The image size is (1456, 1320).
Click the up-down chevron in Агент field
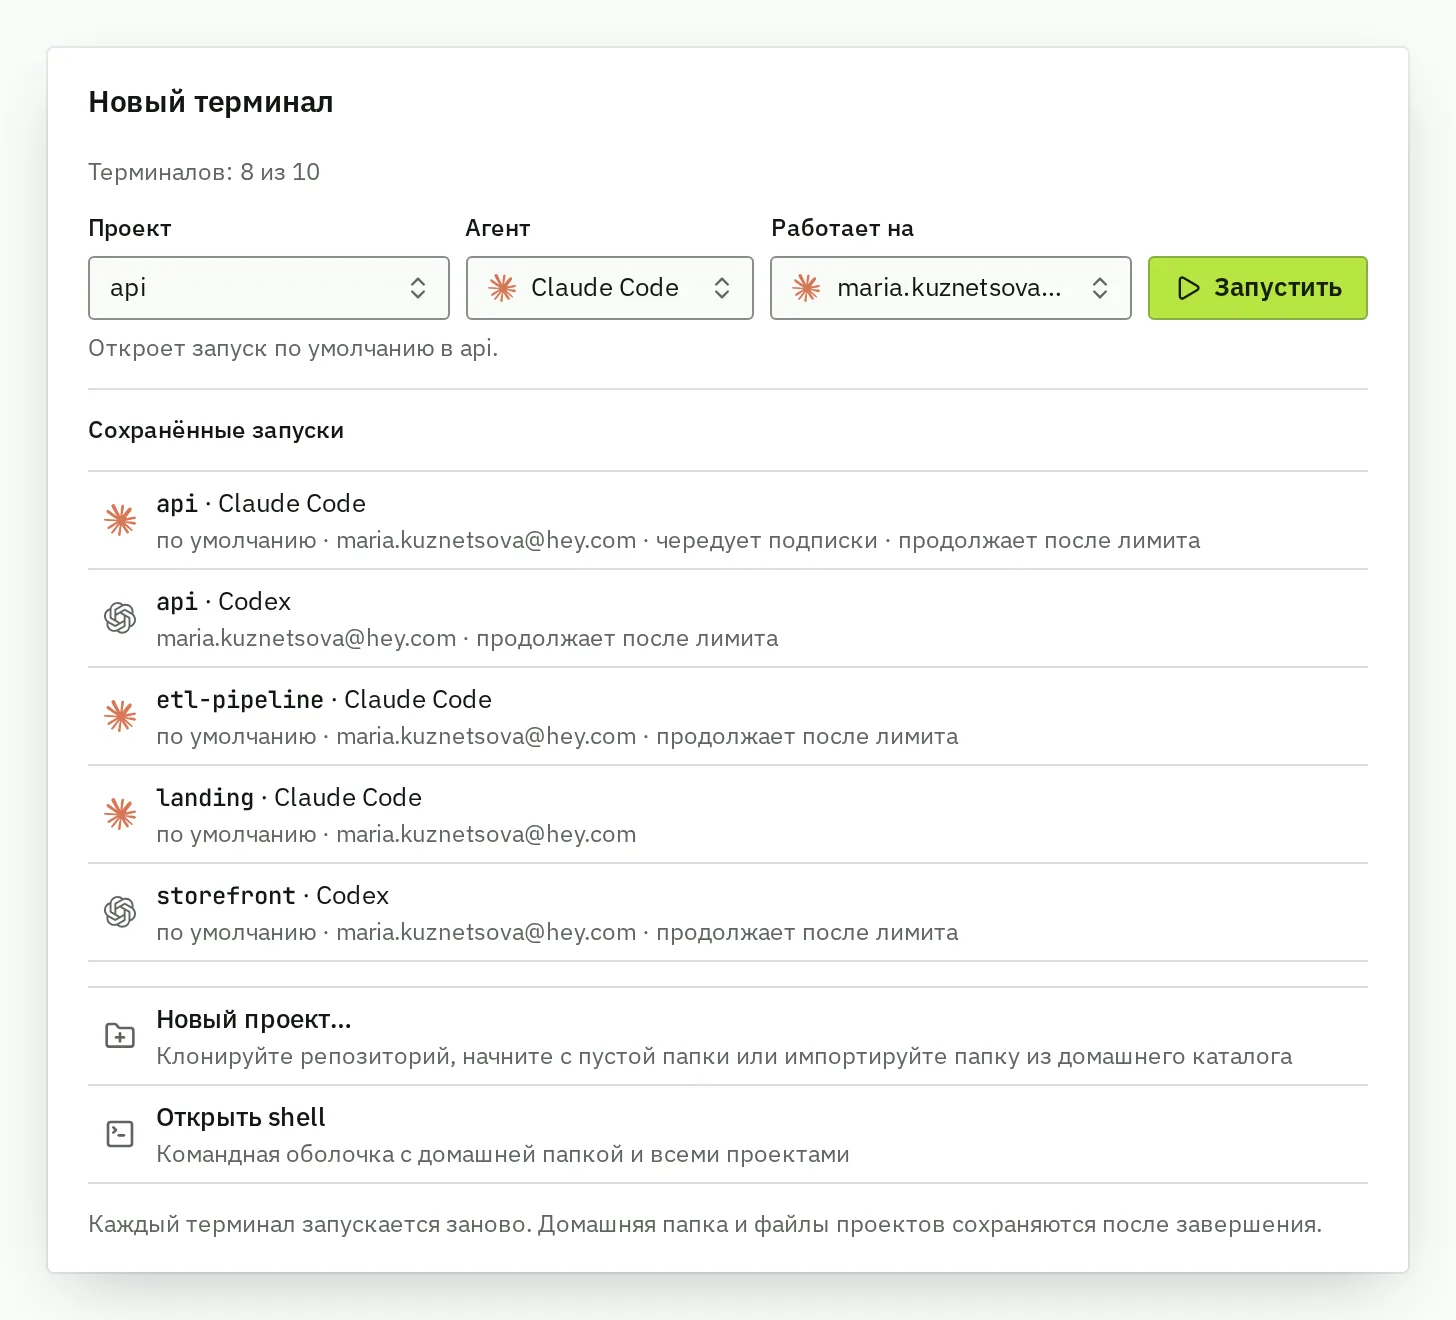tap(722, 288)
